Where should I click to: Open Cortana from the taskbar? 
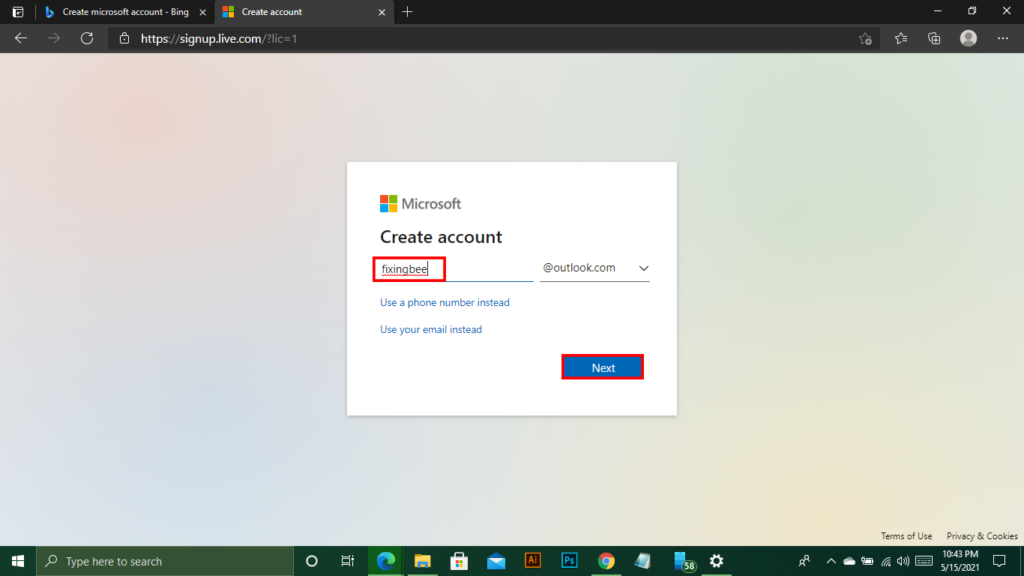point(312,561)
